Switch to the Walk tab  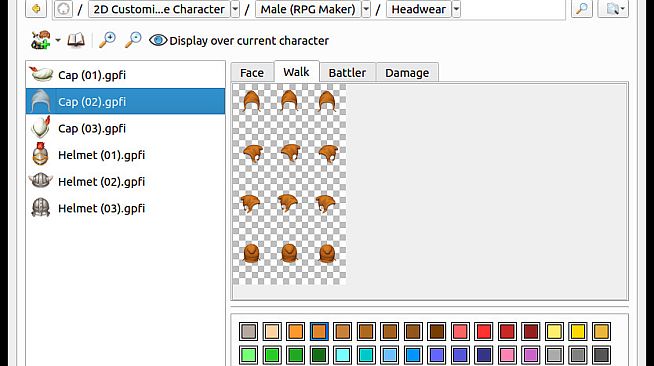pos(297,72)
